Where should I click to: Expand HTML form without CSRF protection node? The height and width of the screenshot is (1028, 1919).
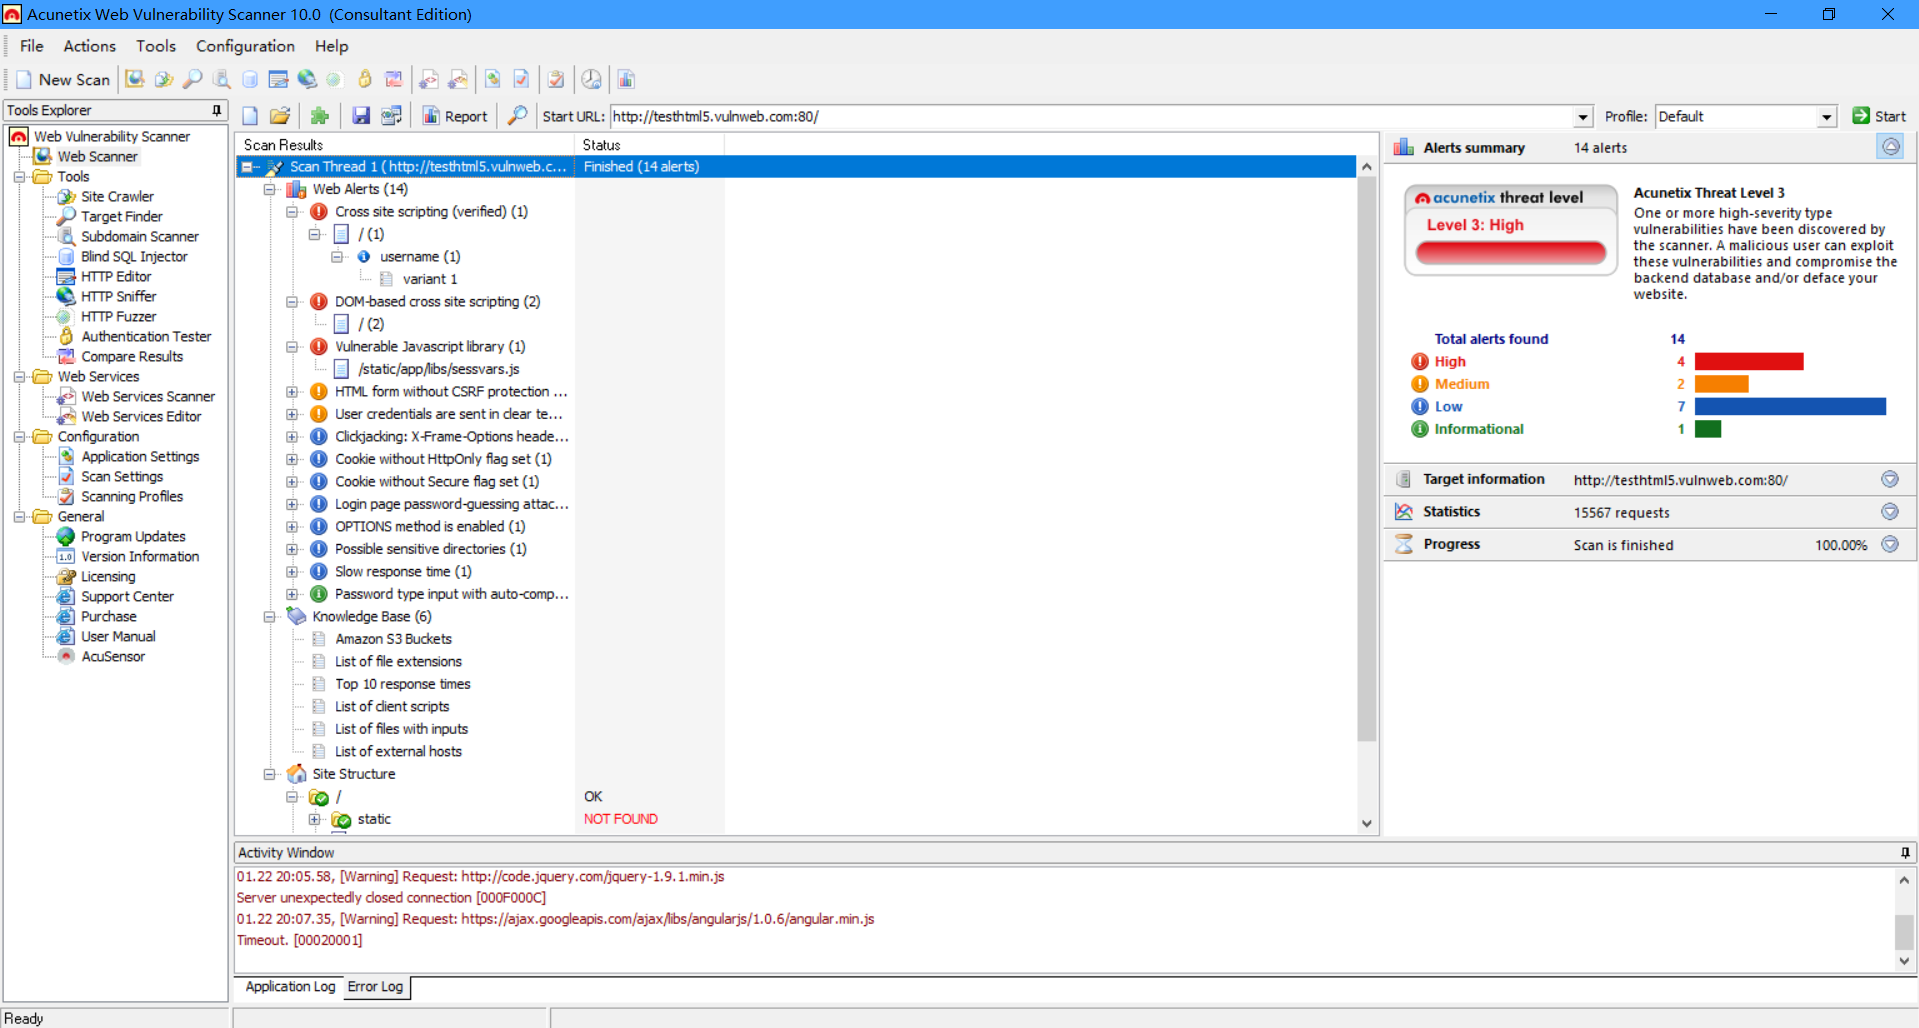coord(292,392)
